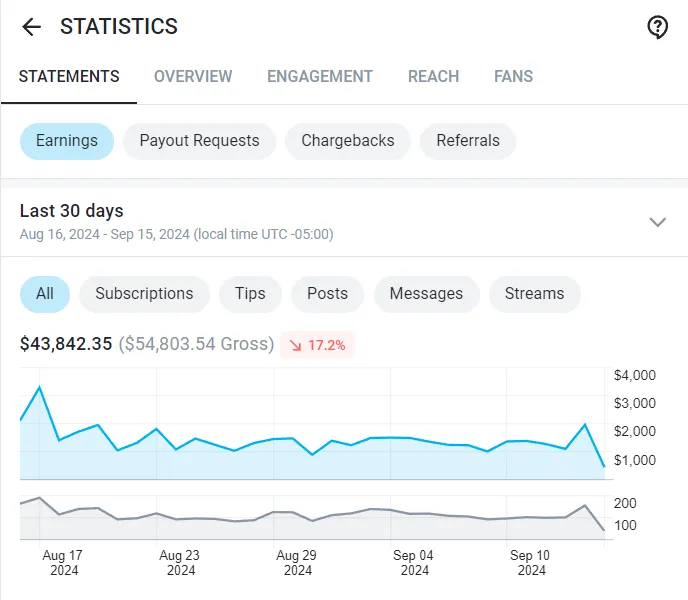The image size is (688, 600).
Task: Select the All earnings filter
Action: coord(45,294)
